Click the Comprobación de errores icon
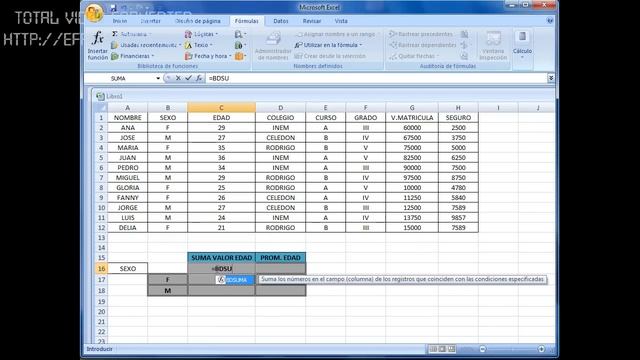This screenshot has height=360, width=640. pos(464,45)
